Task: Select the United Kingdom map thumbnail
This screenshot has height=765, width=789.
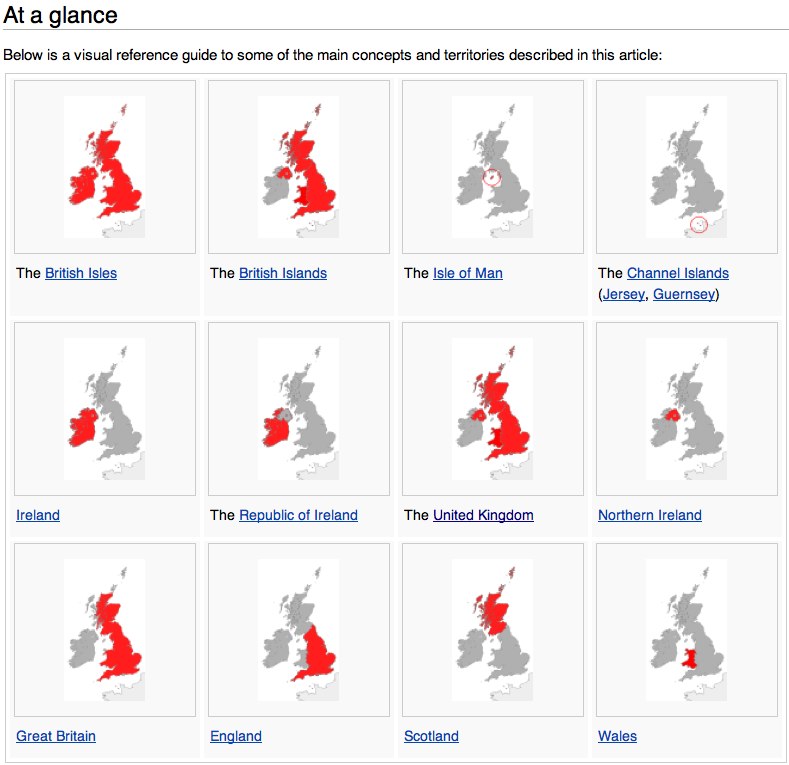Action: [492, 408]
